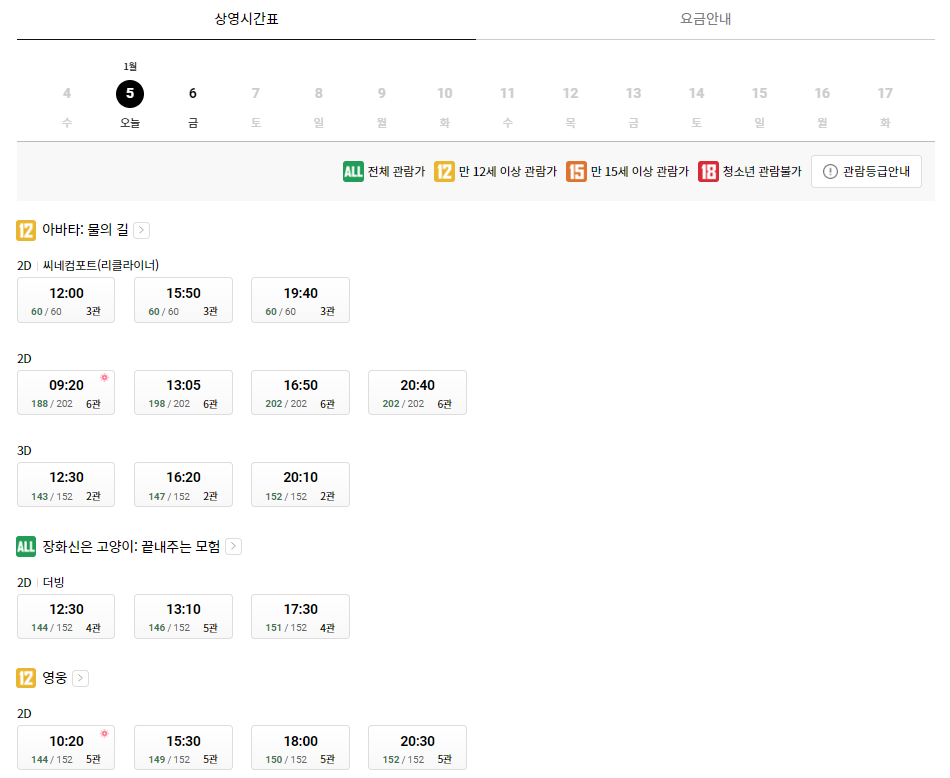Select the 17:30 dubbed 장화신은 고양이 showing
The width and height of the screenshot is (950, 778).
[300, 616]
